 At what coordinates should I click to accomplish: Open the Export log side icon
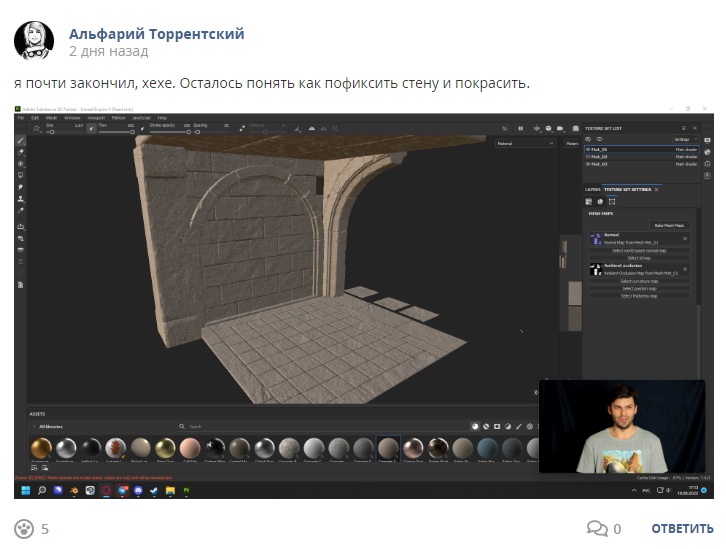pyautogui.click(x=707, y=175)
